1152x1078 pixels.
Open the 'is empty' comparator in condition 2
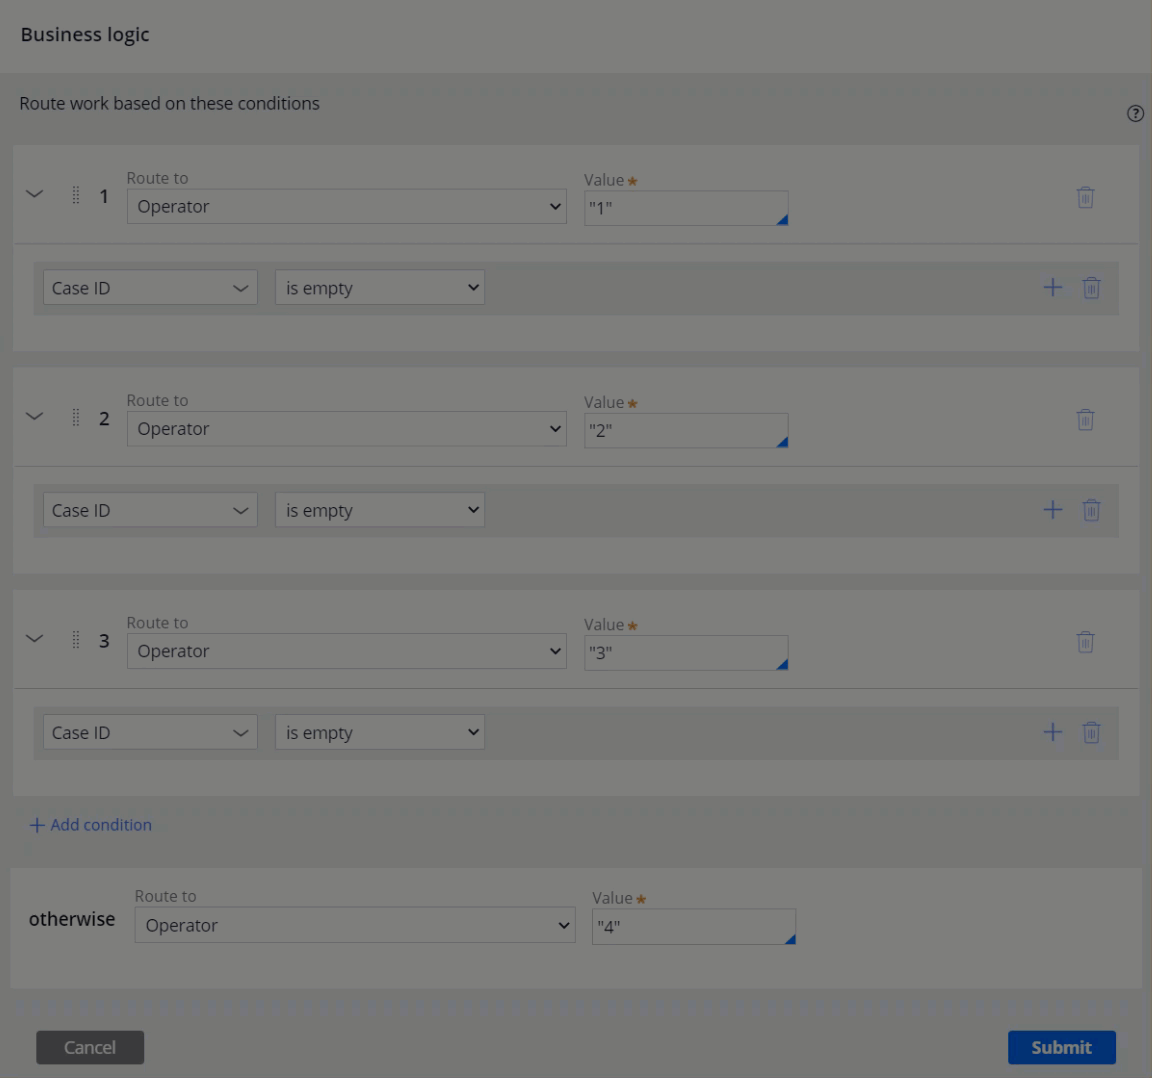[x=379, y=510]
